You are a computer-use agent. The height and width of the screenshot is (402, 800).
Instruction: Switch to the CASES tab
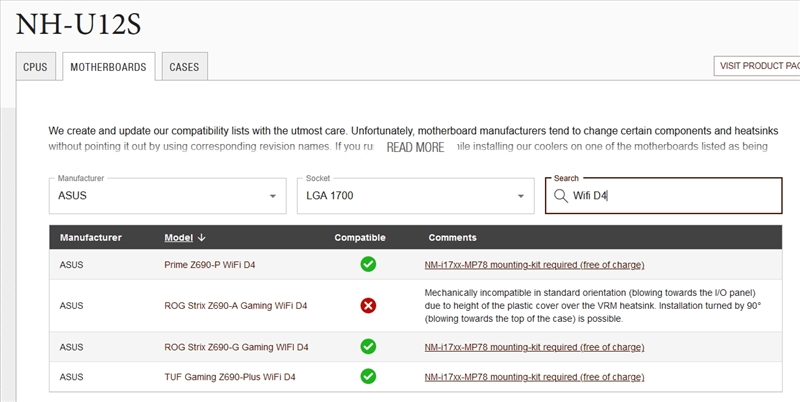click(x=184, y=68)
